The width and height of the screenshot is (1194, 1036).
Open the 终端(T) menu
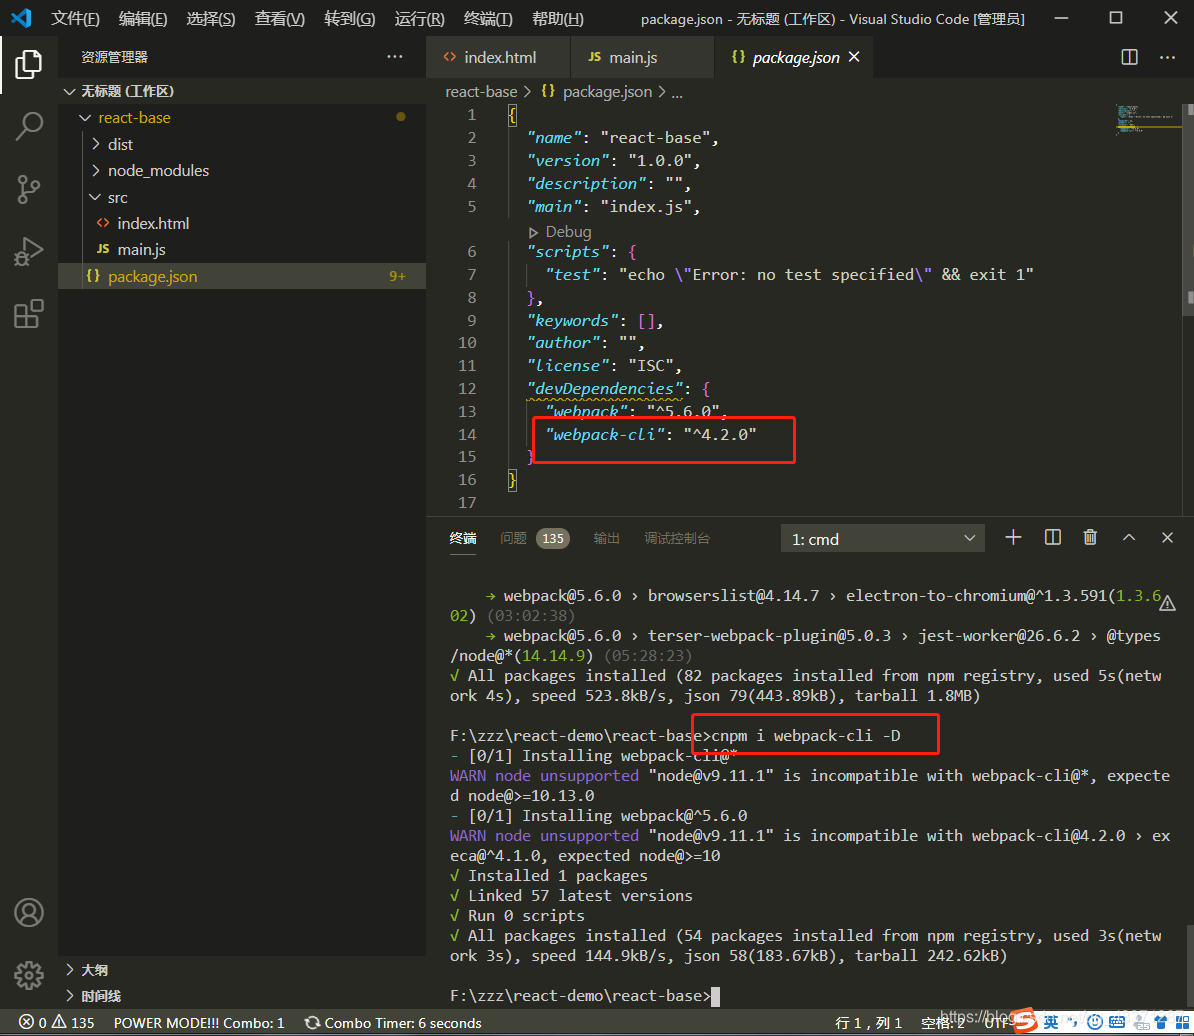[x=488, y=18]
